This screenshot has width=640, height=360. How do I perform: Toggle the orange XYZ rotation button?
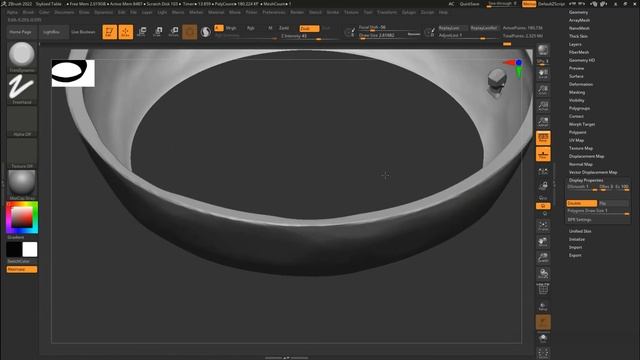(543, 206)
